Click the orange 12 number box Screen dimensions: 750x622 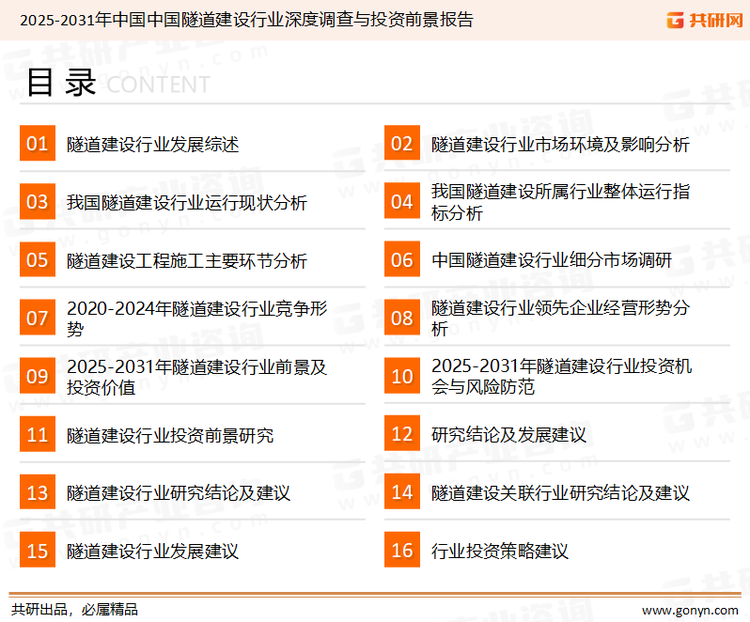pos(402,434)
